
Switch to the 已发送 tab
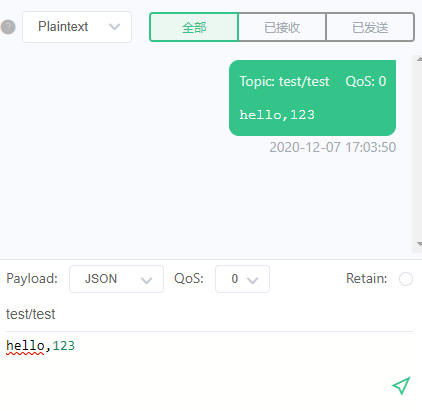tap(370, 27)
